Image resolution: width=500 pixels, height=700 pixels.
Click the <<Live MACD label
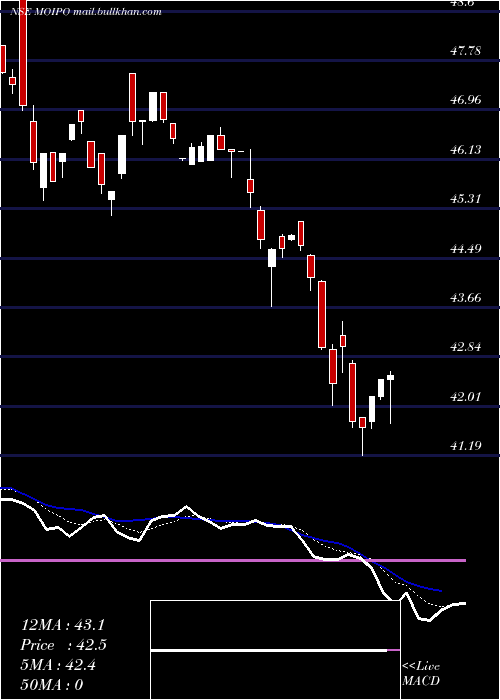(421, 673)
